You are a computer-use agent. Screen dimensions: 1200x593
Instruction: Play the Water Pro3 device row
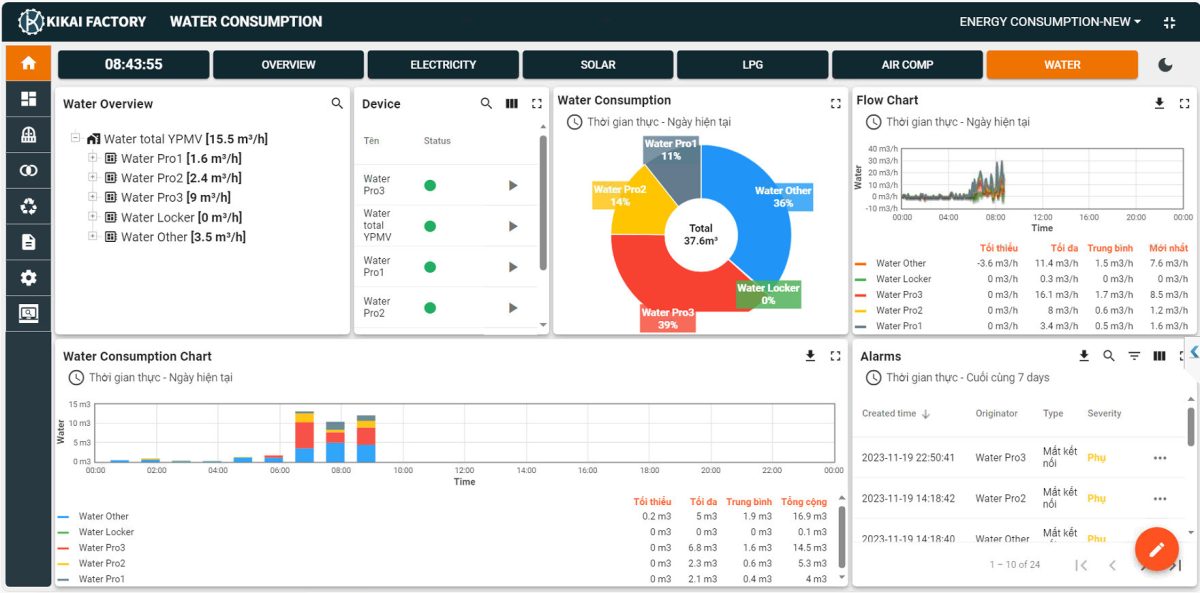click(513, 185)
